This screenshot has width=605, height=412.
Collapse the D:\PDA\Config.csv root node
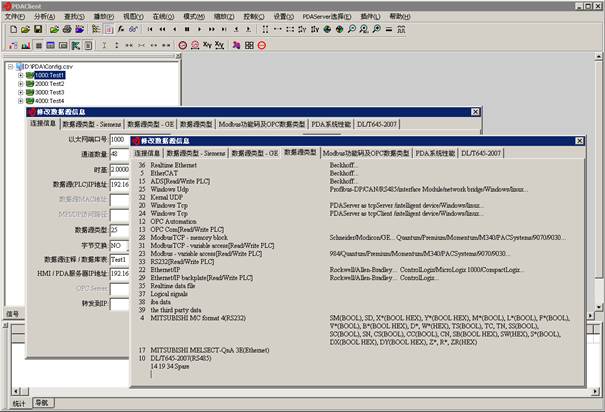11,66
